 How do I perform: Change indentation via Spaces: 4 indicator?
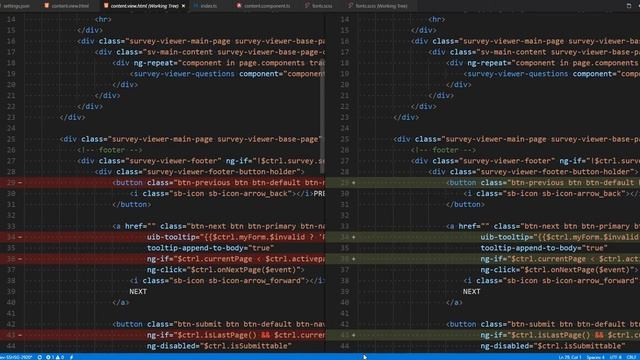pyautogui.click(x=596, y=357)
